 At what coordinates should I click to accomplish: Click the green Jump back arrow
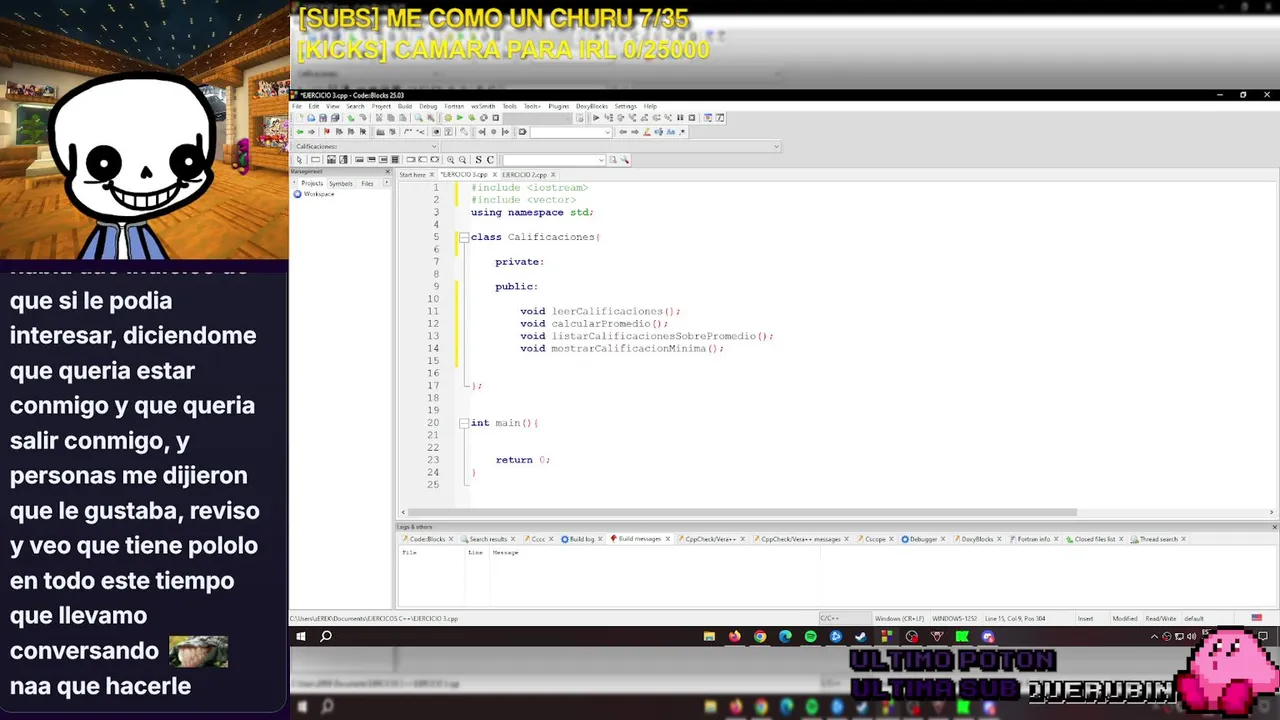coord(300,132)
